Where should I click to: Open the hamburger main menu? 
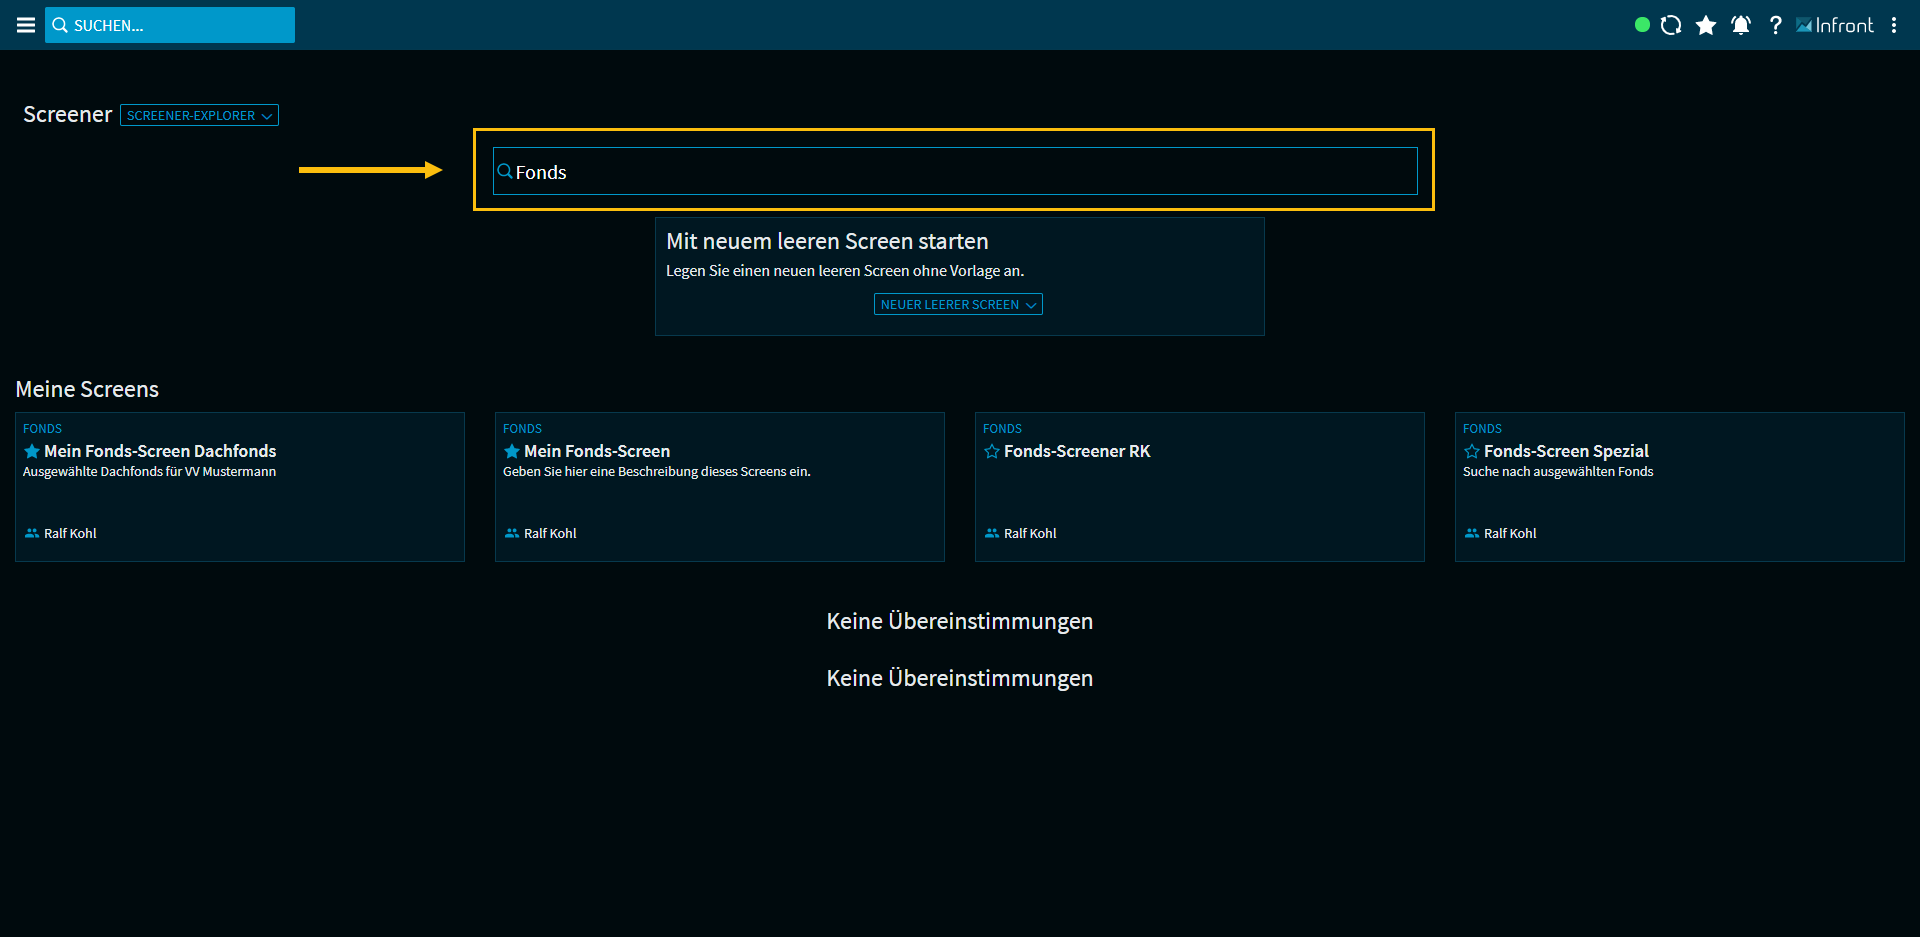[x=26, y=25]
